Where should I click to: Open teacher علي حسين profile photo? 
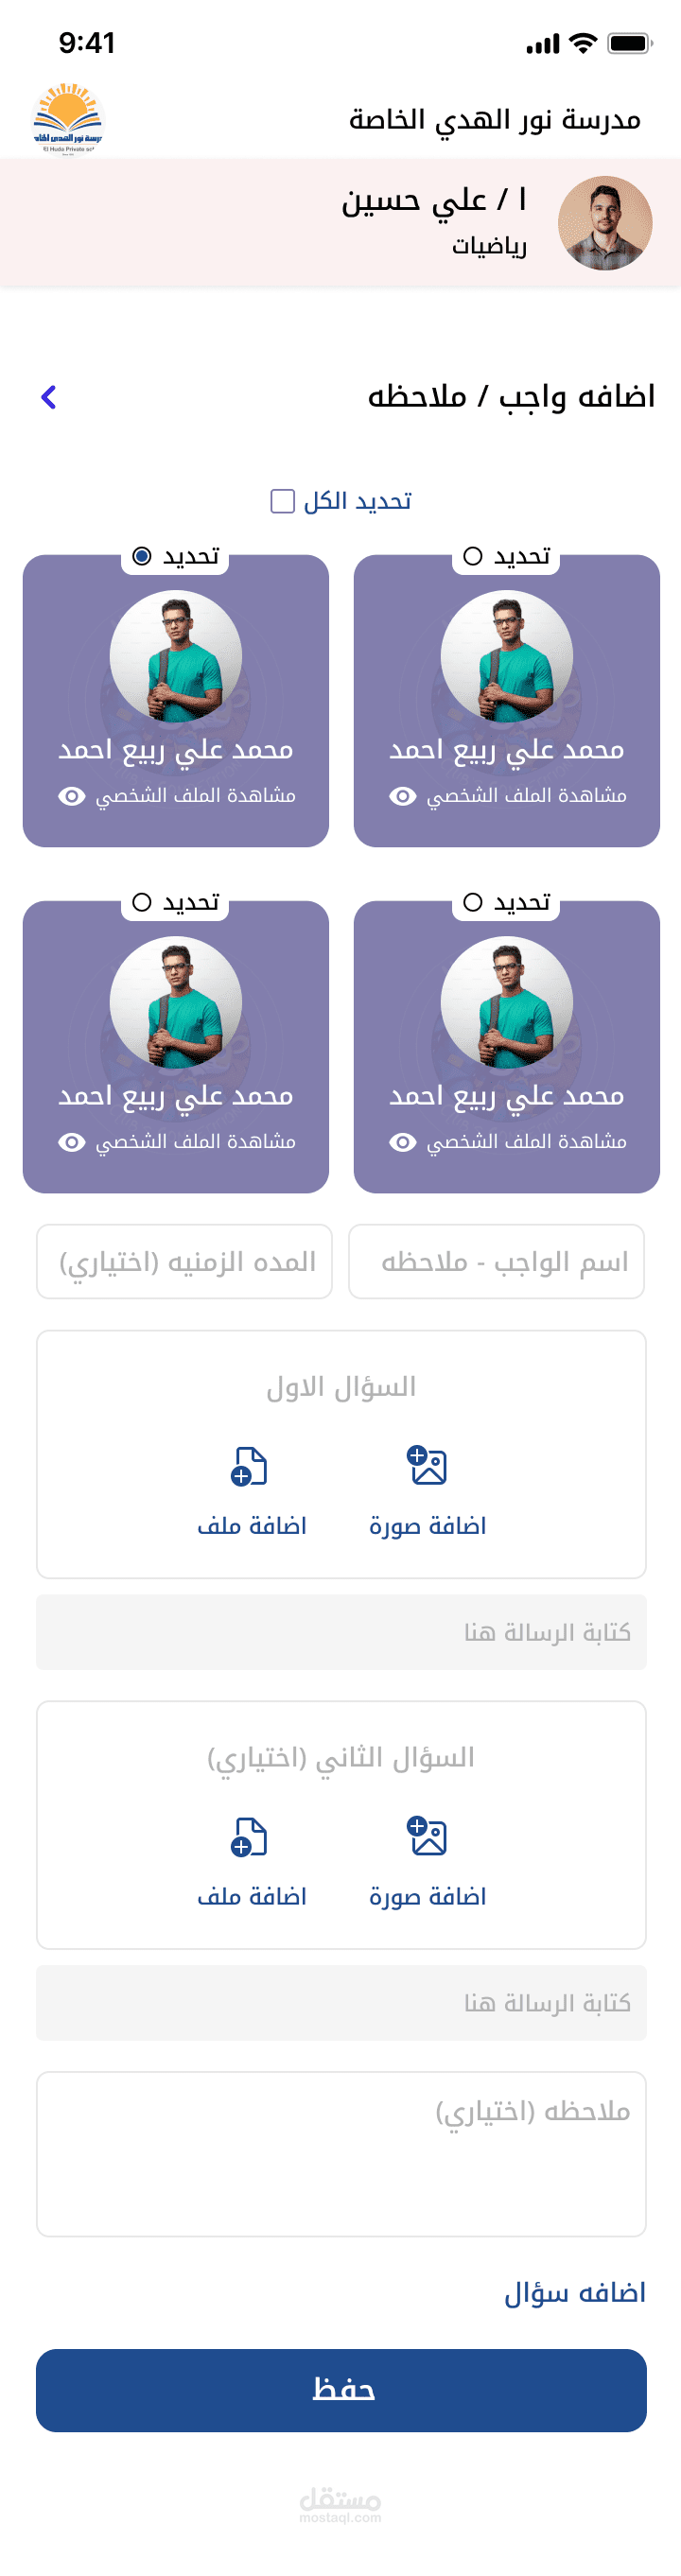(x=605, y=223)
